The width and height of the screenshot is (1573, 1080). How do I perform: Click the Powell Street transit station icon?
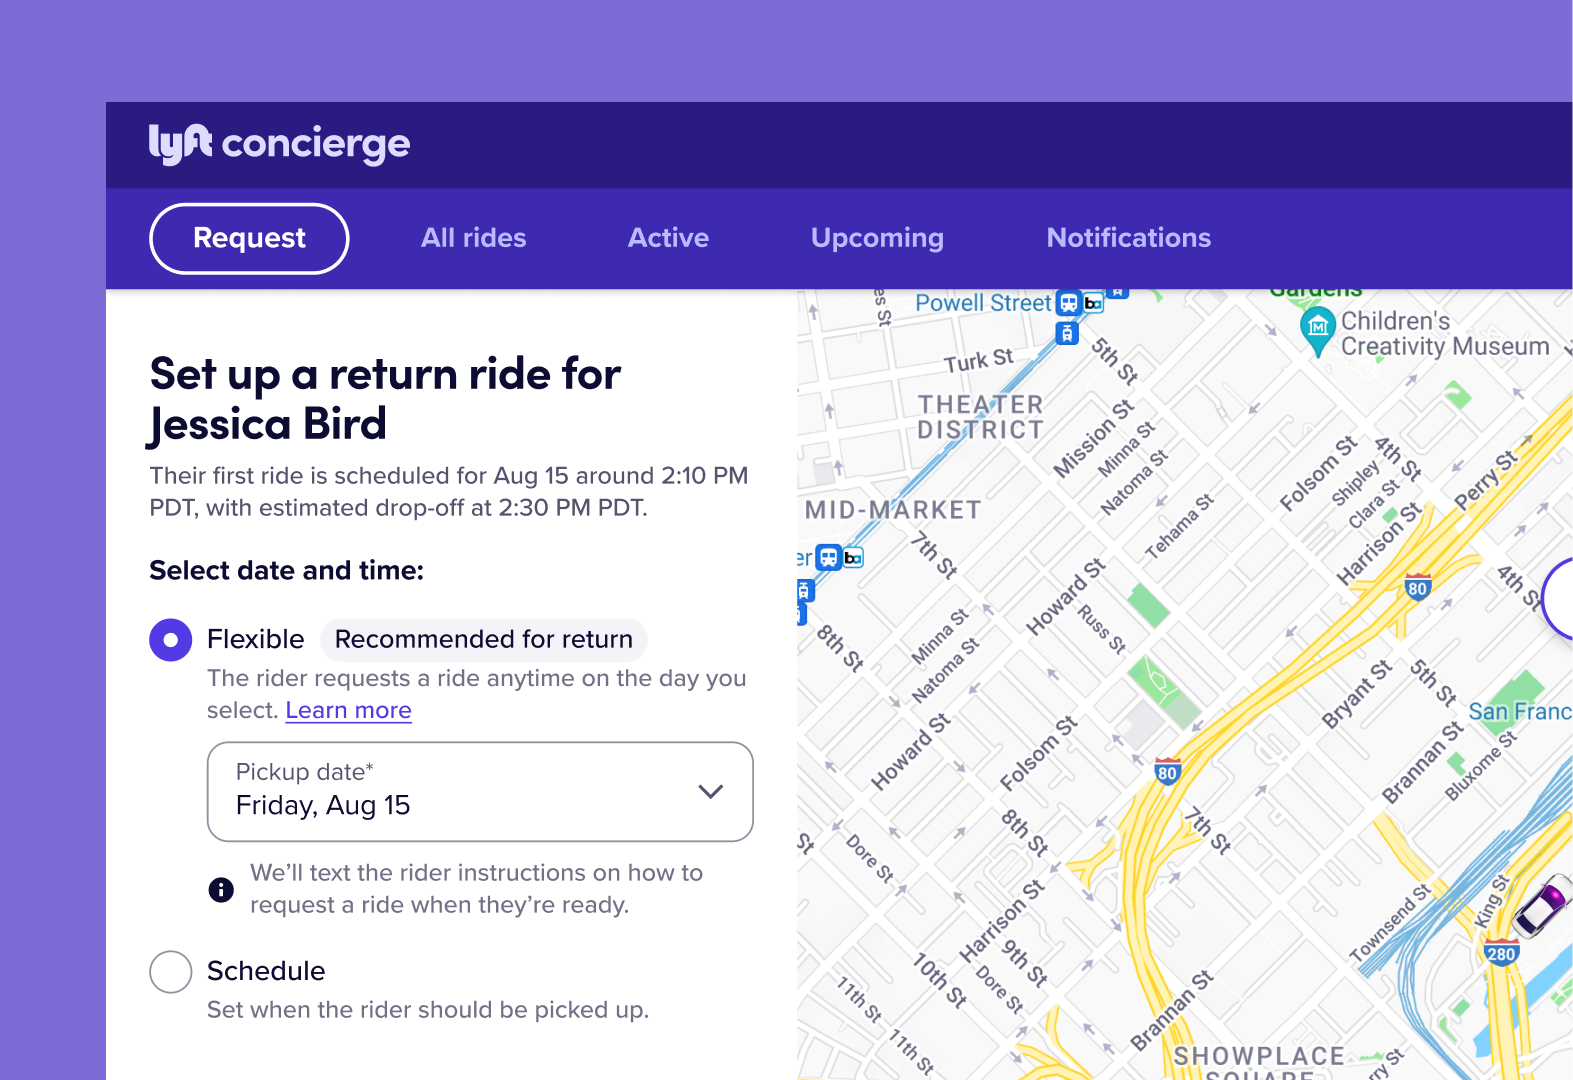pyautogui.click(x=1069, y=303)
